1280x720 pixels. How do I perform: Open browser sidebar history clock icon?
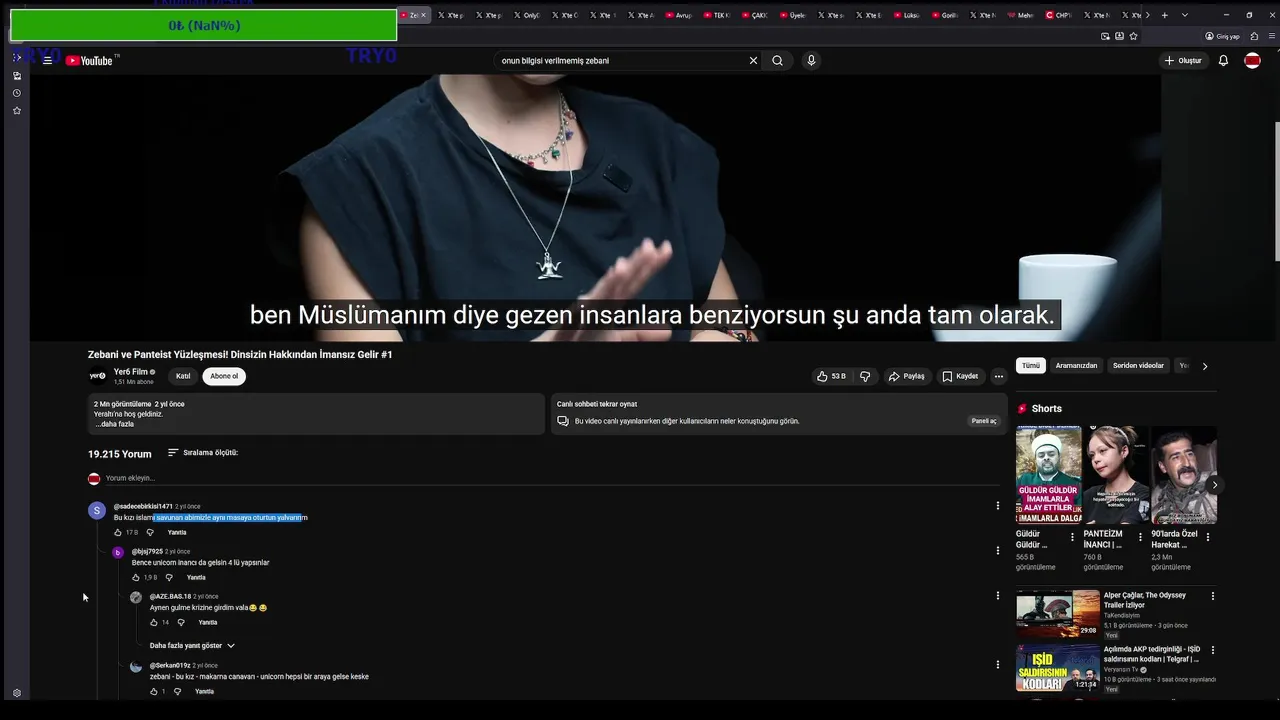point(17,93)
